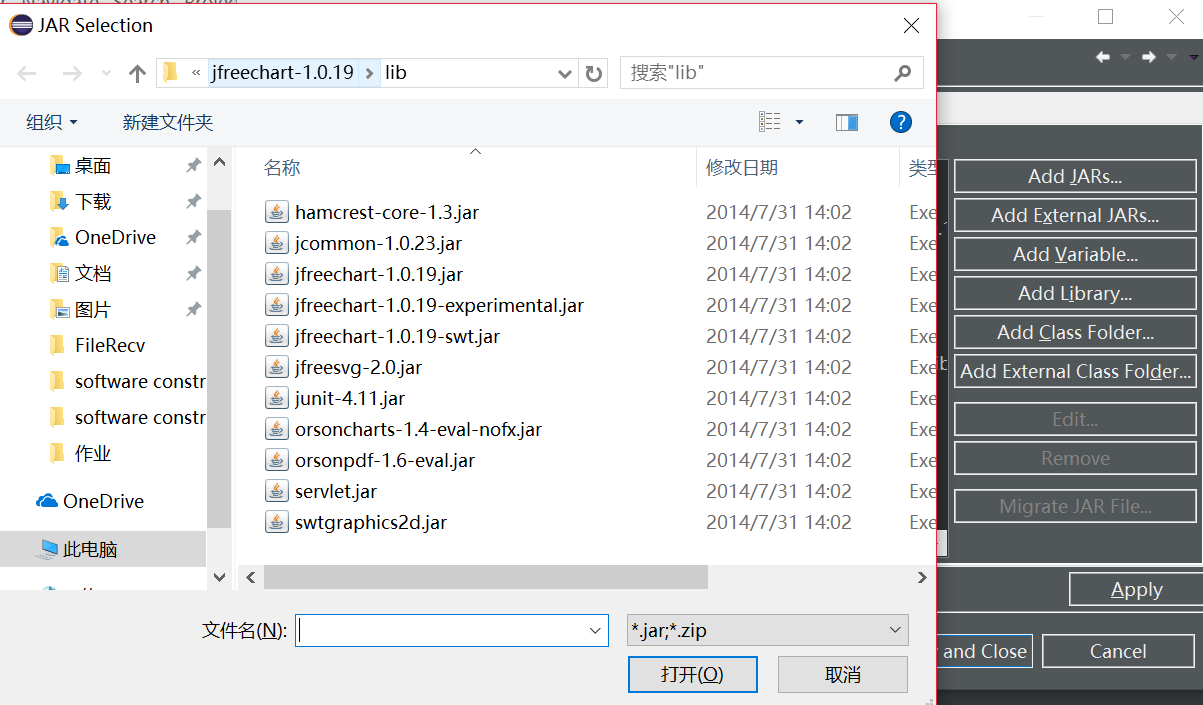This screenshot has height=705, width=1203.
Task: Open the *.jar;*.zip file type filter
Action: [x=767, y=630]
